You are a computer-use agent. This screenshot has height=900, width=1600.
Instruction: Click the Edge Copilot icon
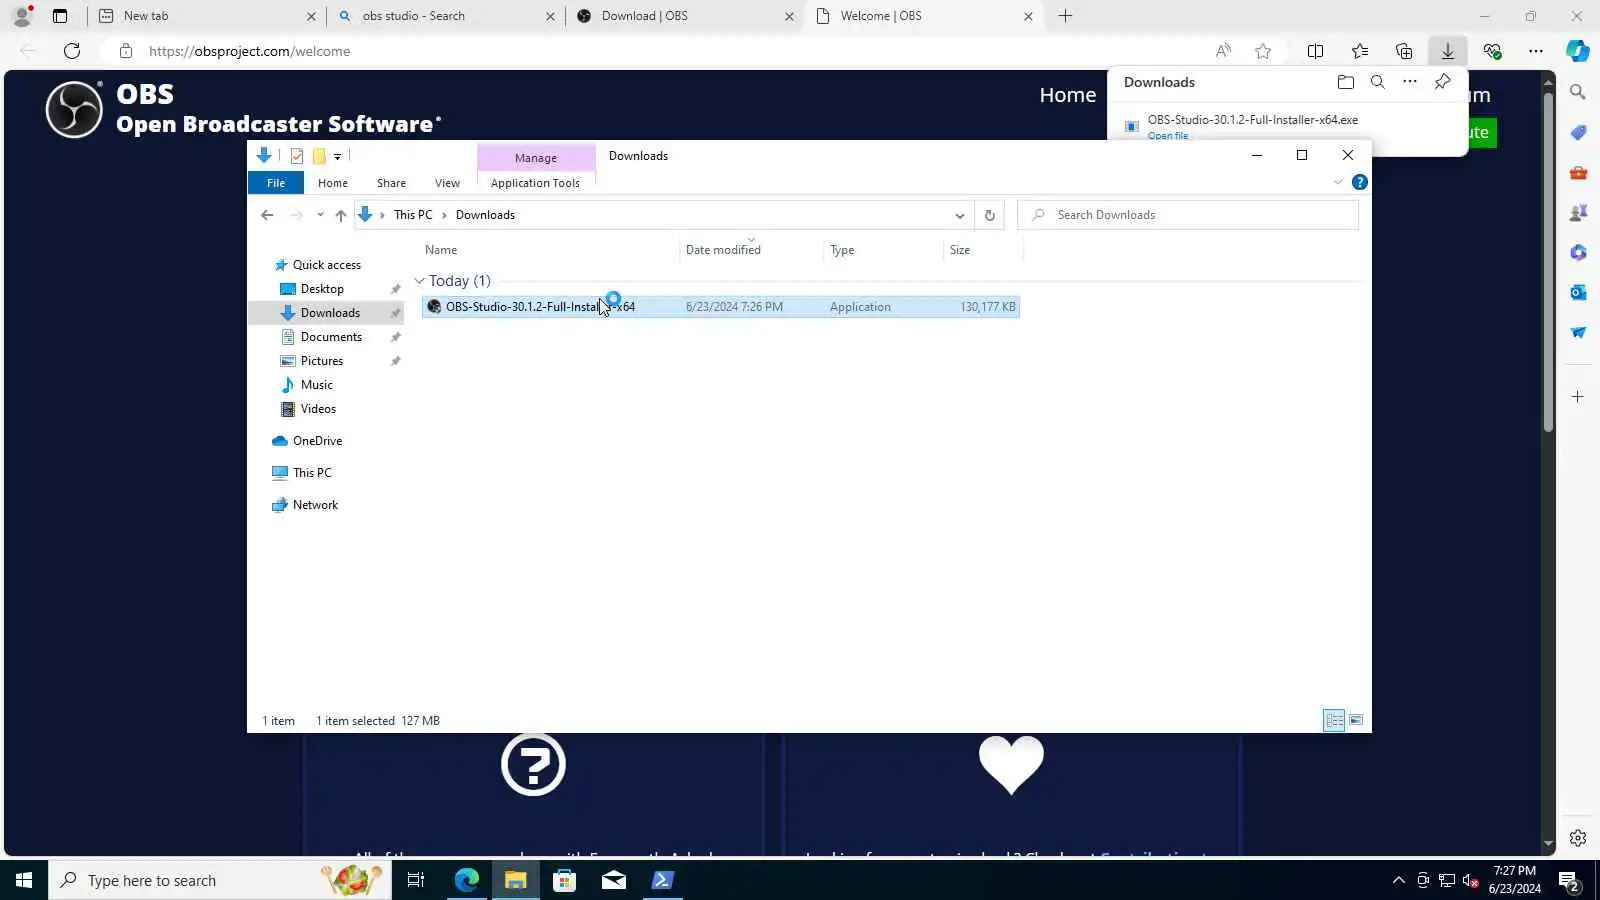pos(1578,51)
